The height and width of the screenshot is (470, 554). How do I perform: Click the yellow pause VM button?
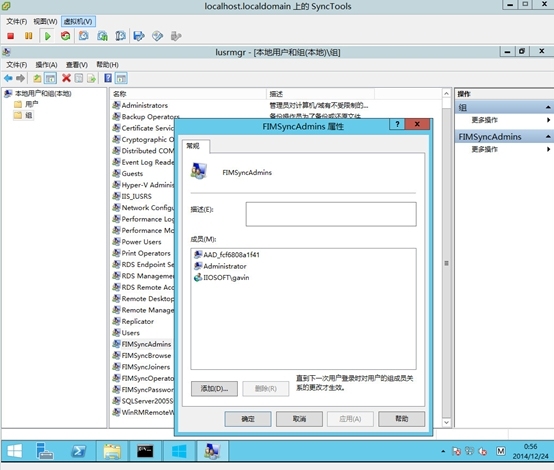coord(29,36)
